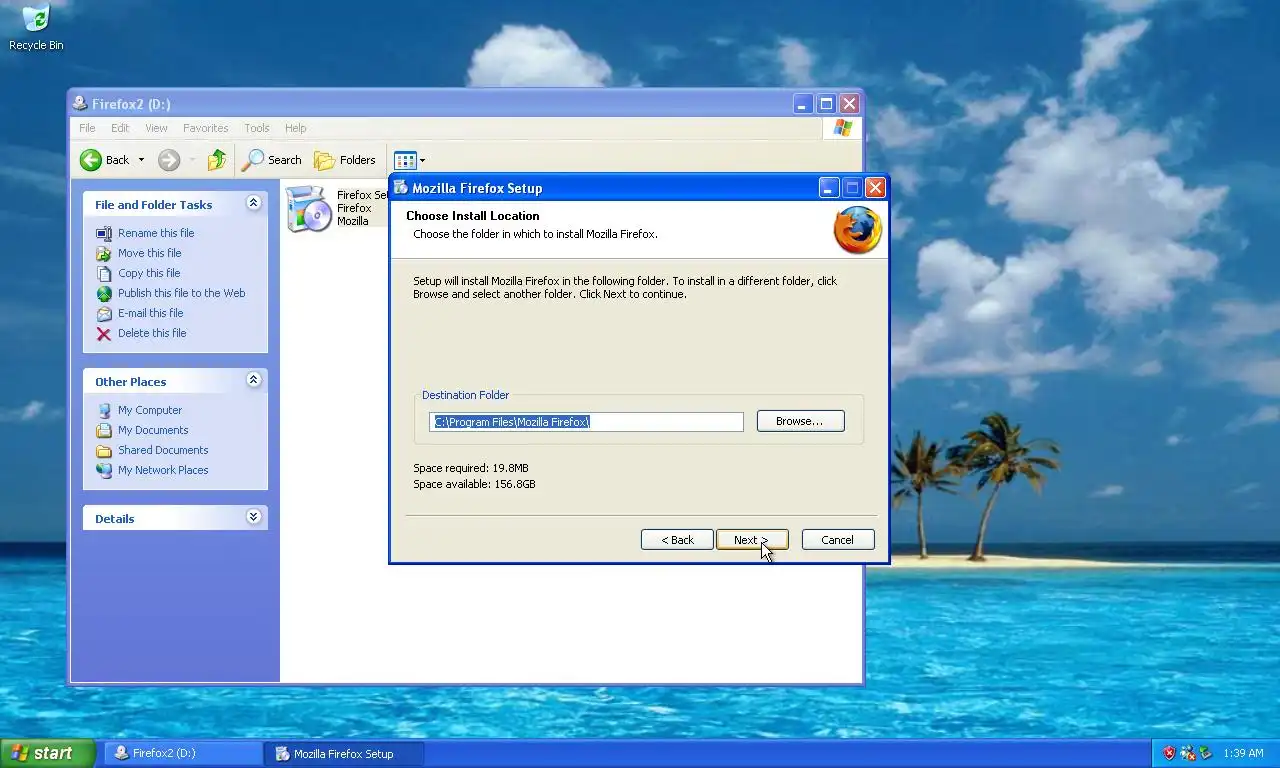Toggle the Folders pane button
The height and width of the screenshot is (768, 1280).
coord(345,160)
